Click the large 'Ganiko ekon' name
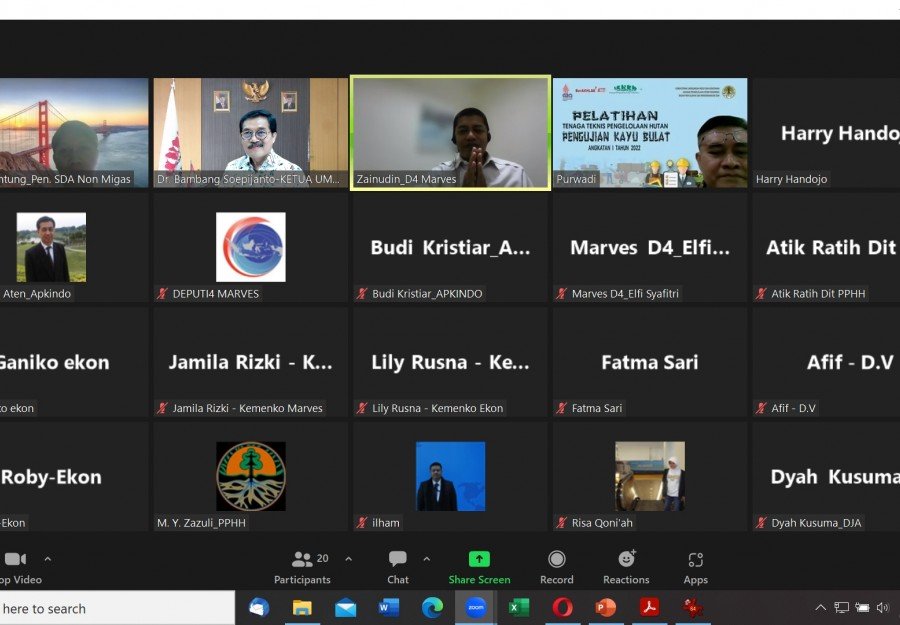This screenshot has width=900, height=625. (x=55, y=362)
